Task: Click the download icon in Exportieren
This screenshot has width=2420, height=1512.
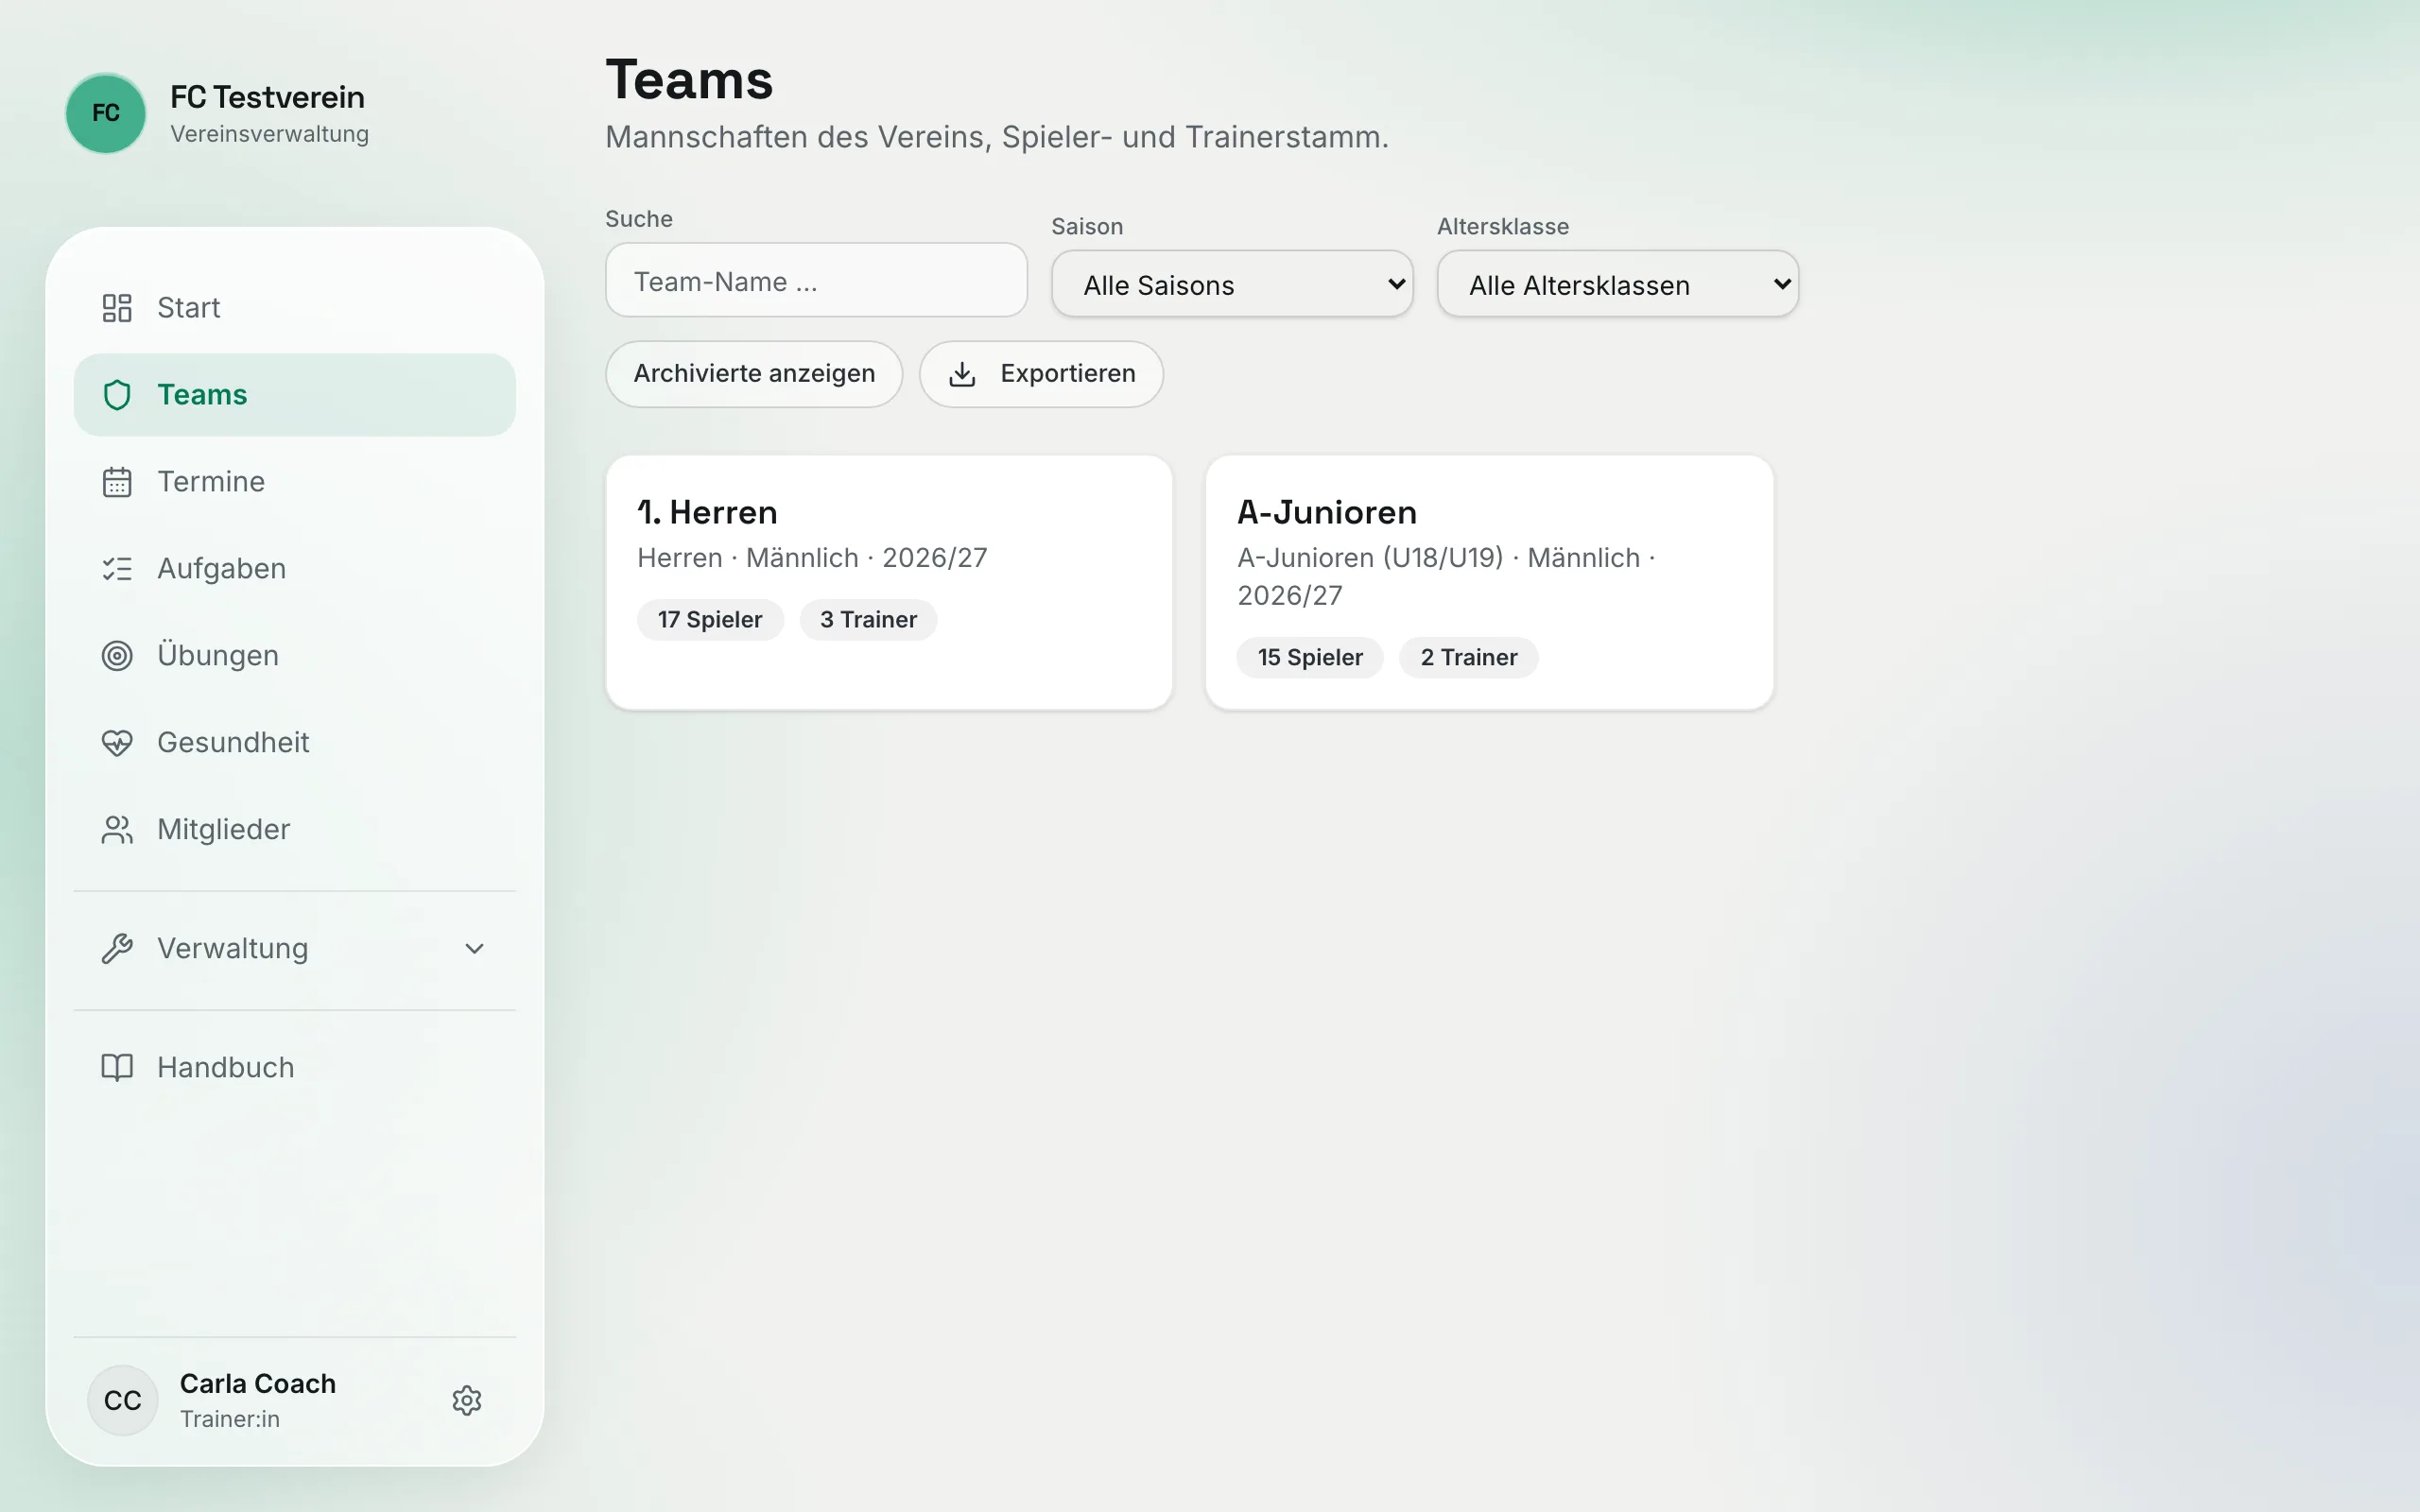Action: point(962,374)
